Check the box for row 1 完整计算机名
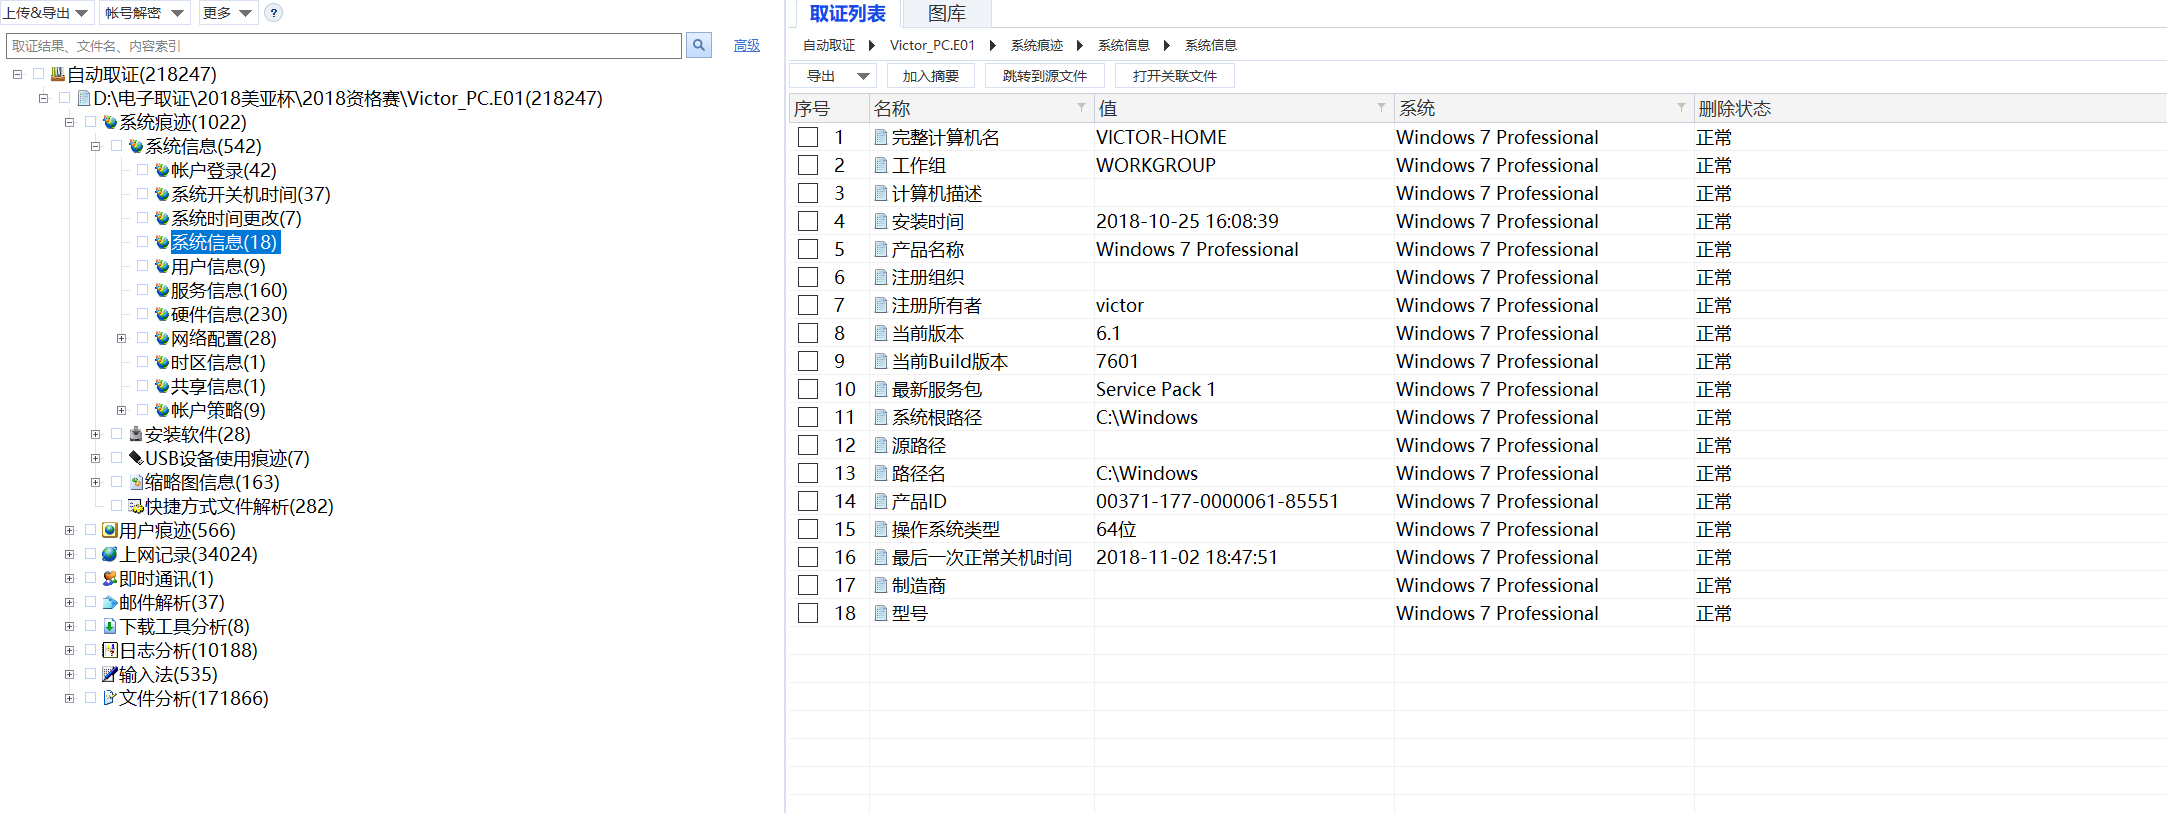 pyautogui.click(x=808, y=137)
